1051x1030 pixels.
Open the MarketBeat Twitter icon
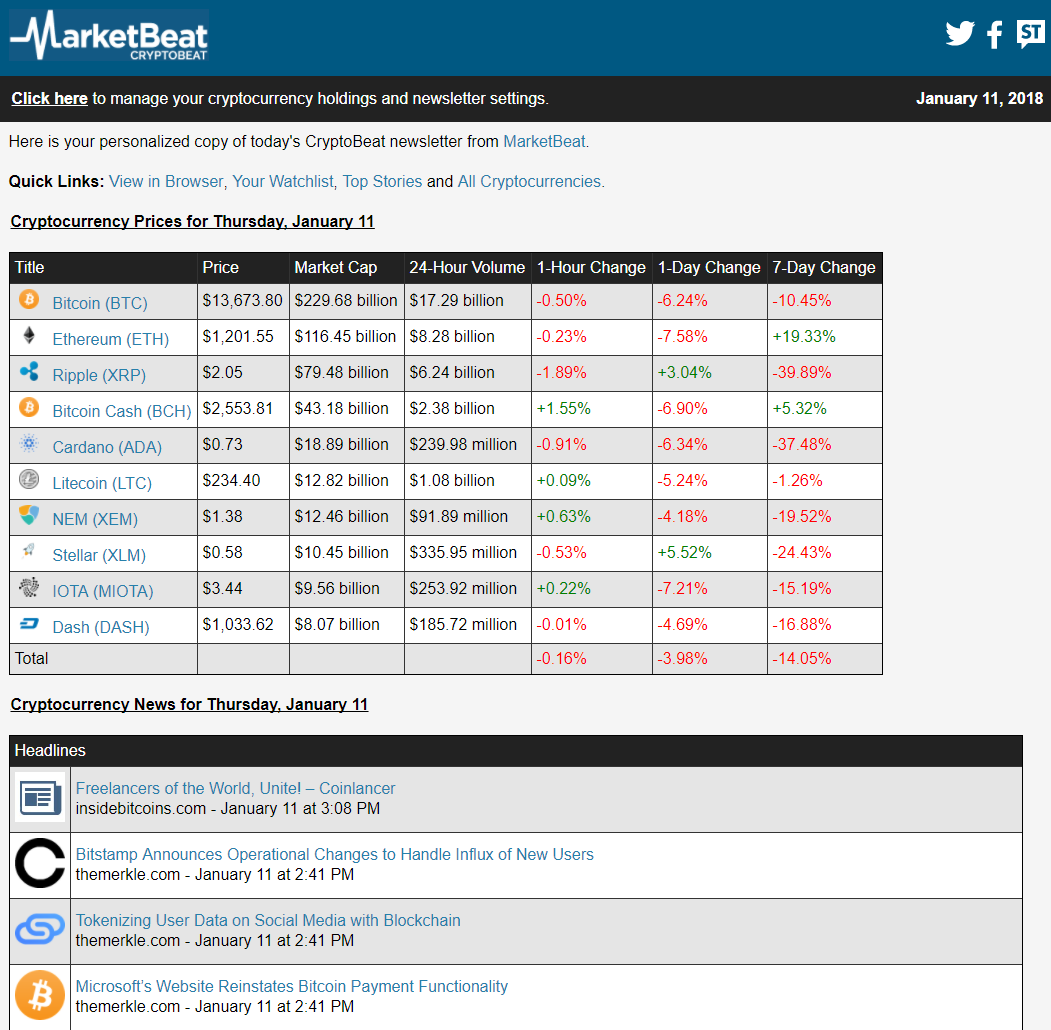959,34
